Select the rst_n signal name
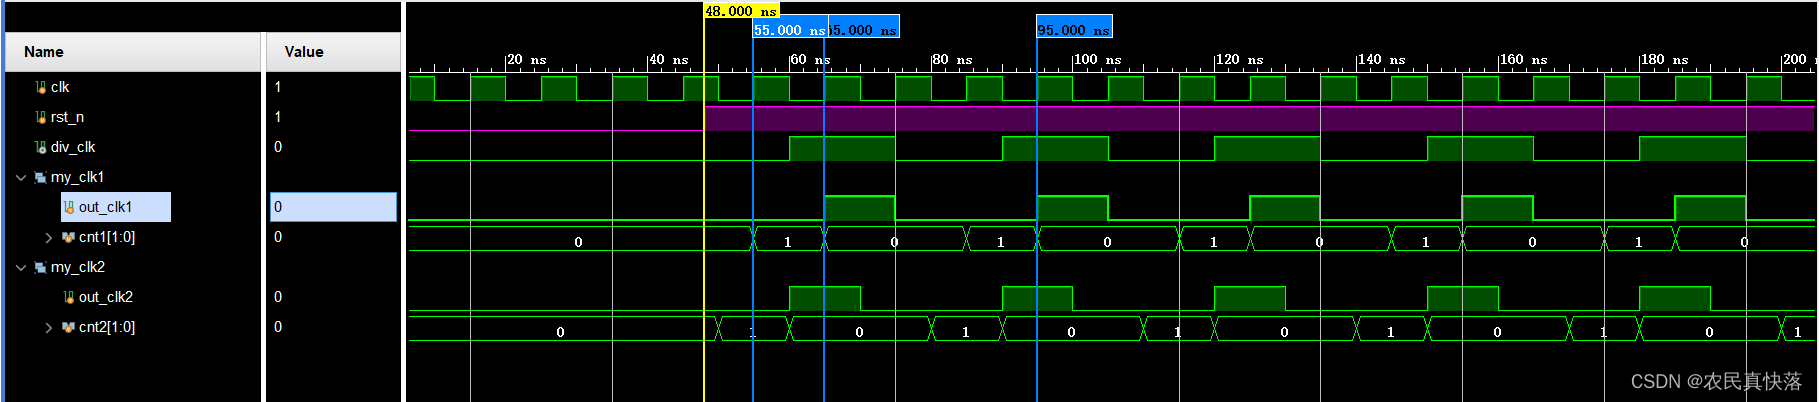The image size is (1819, 402). coord(67,118)
